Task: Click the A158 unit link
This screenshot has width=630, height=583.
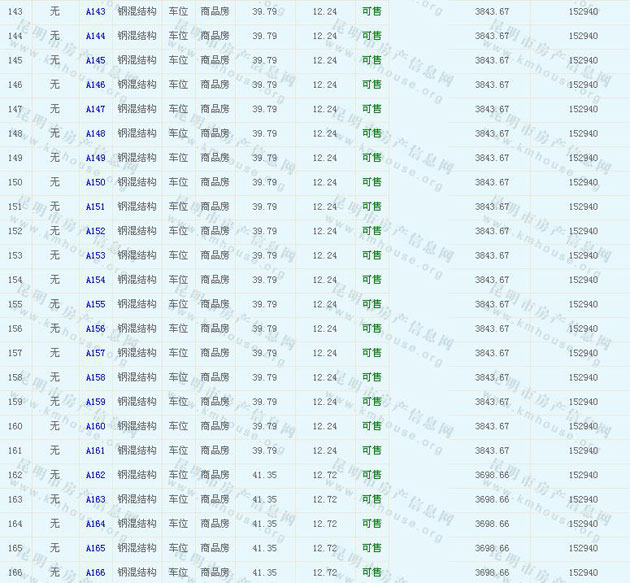Action: [x=95, y=378]
